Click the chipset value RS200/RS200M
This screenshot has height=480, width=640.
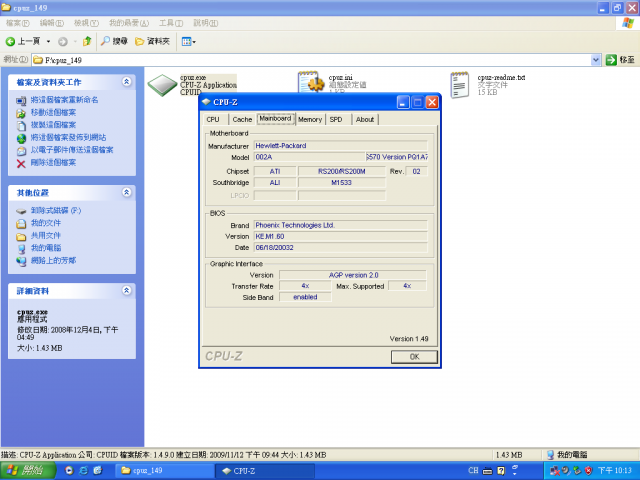point(342,171)
